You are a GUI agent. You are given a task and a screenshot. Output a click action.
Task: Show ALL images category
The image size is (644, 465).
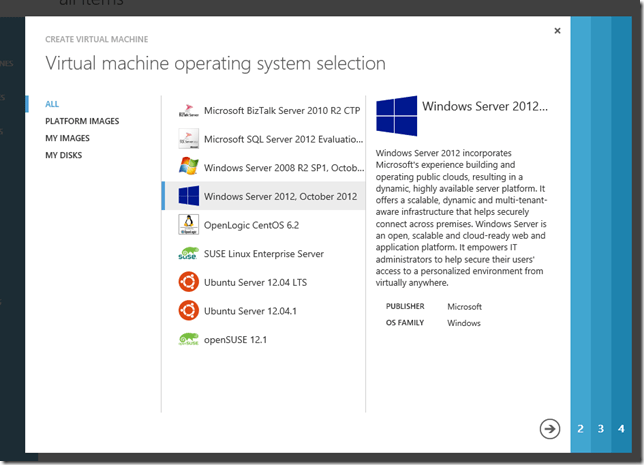[x=53, y=104]
